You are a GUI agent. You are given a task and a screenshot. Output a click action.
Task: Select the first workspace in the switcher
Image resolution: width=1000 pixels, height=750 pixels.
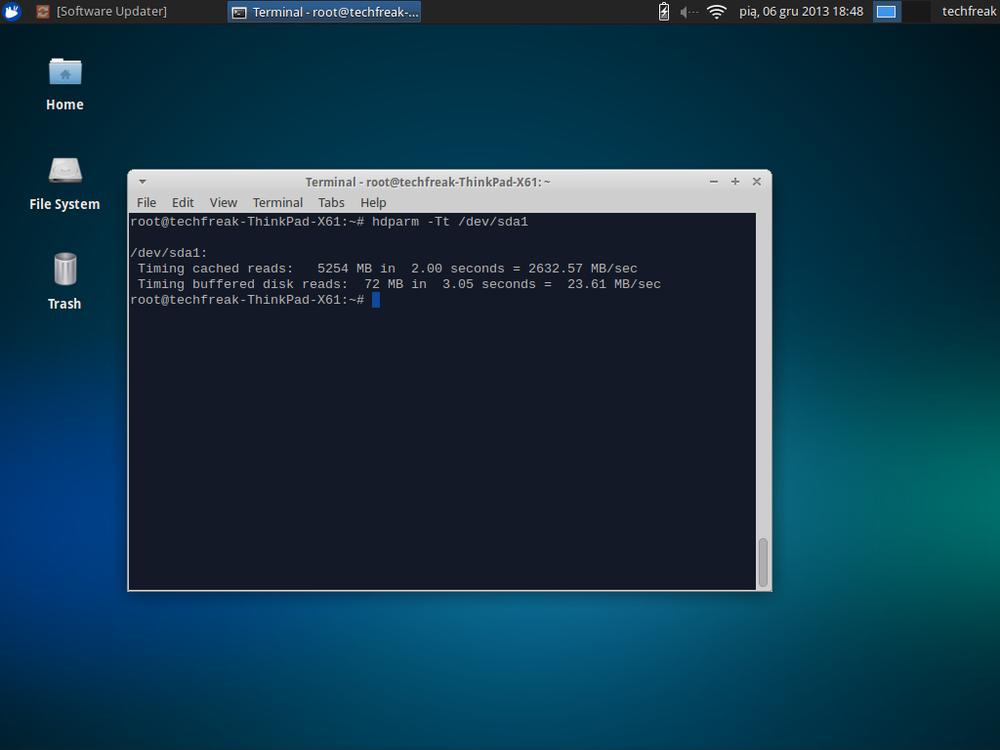(886, 11)
